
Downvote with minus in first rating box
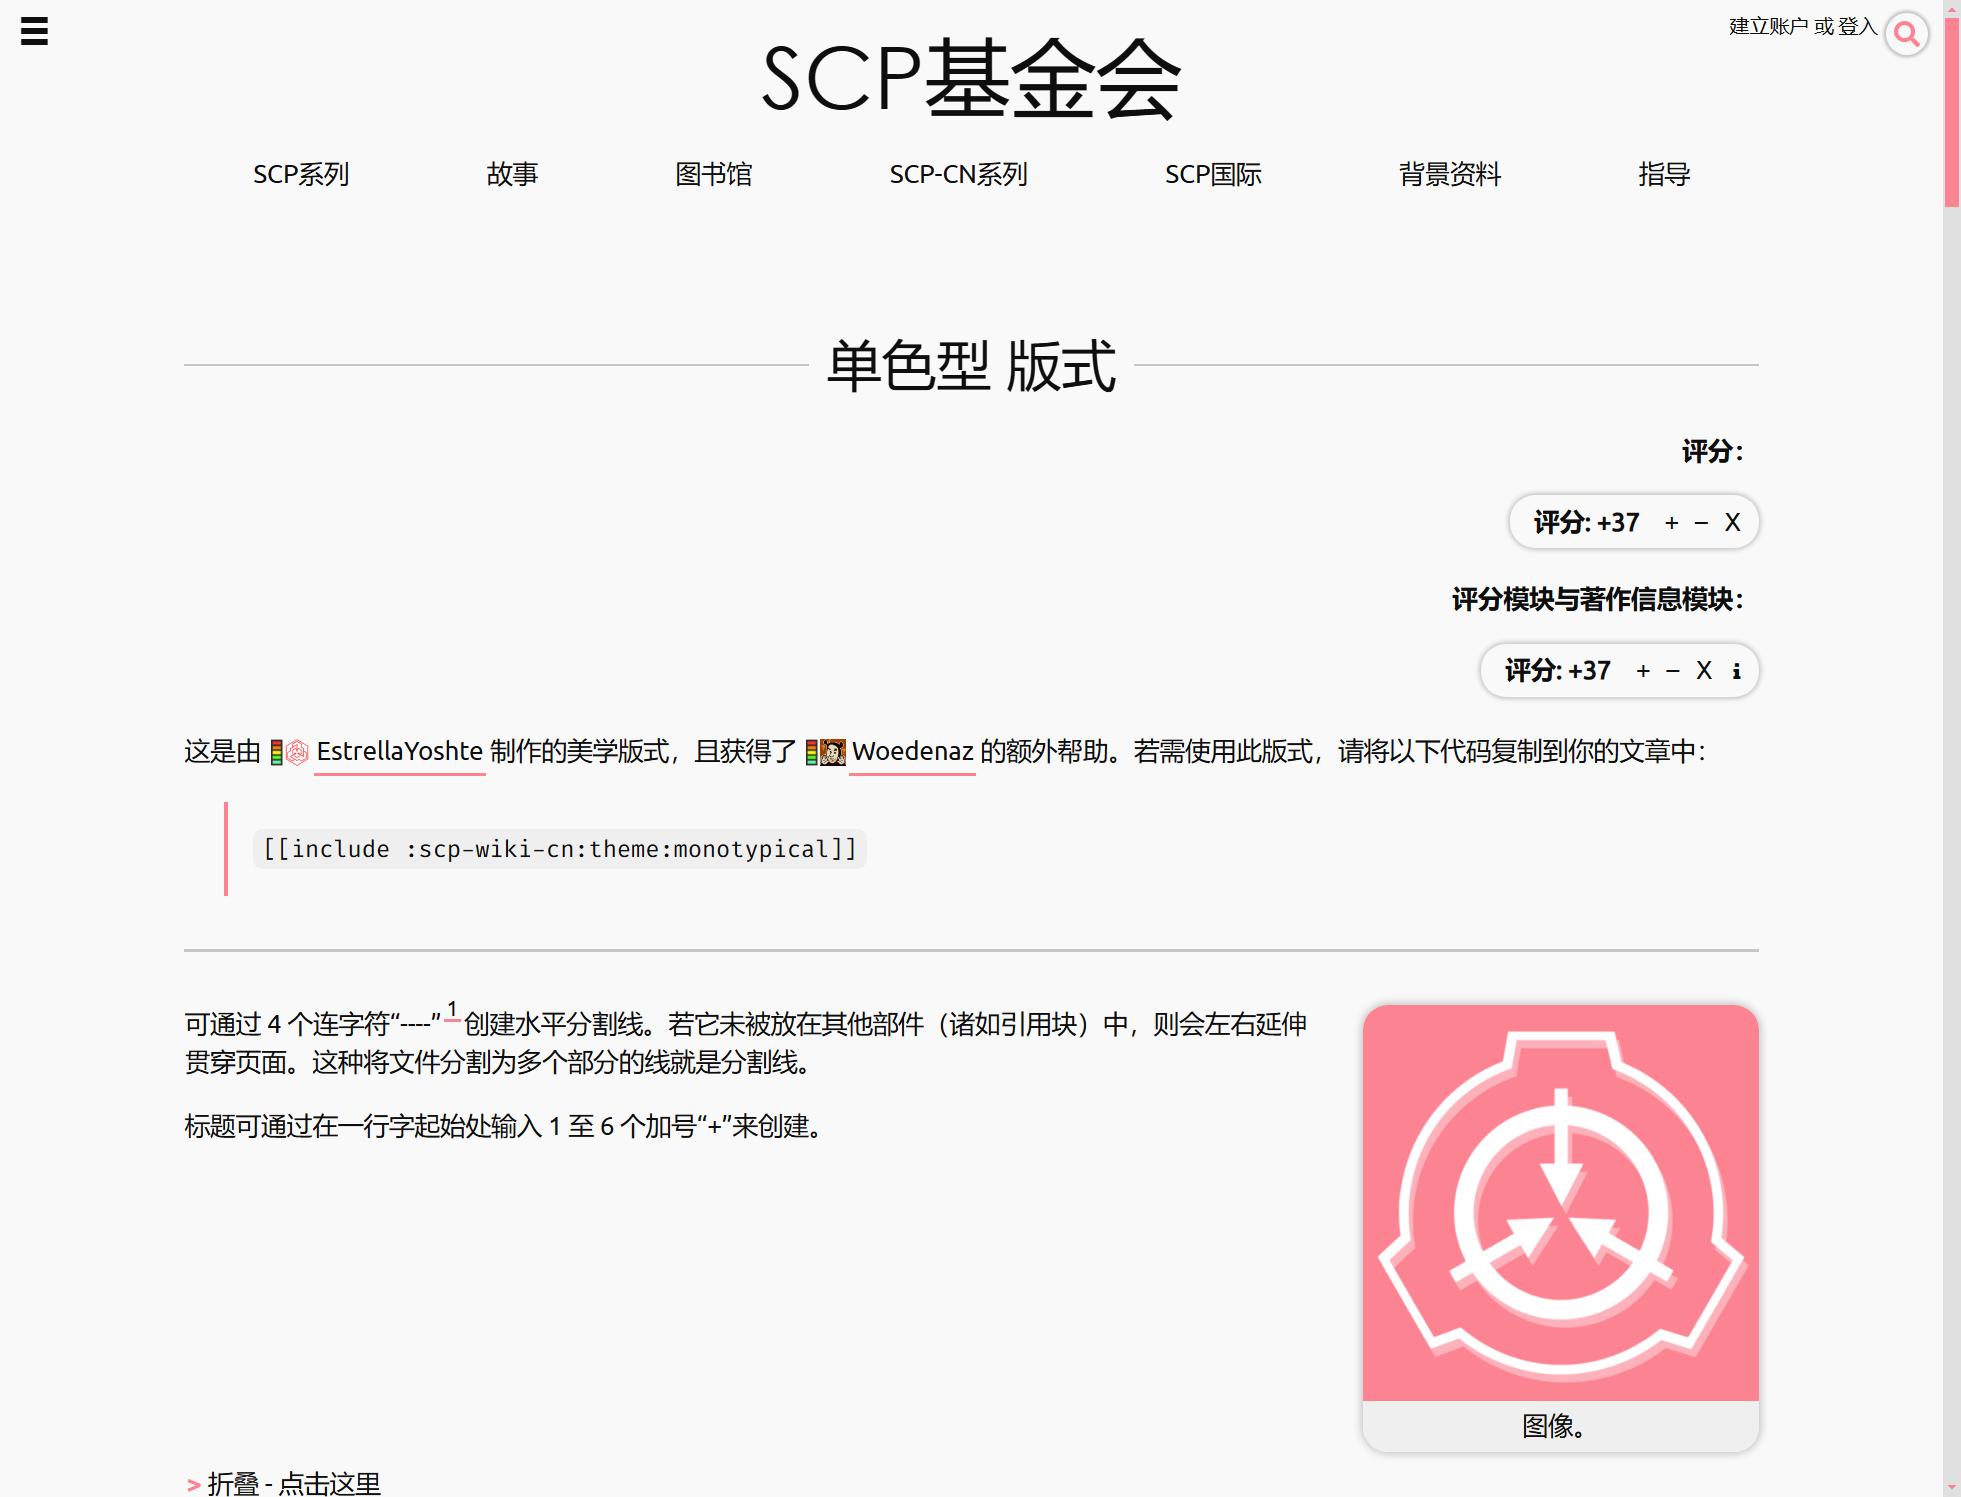[1701, 523]
